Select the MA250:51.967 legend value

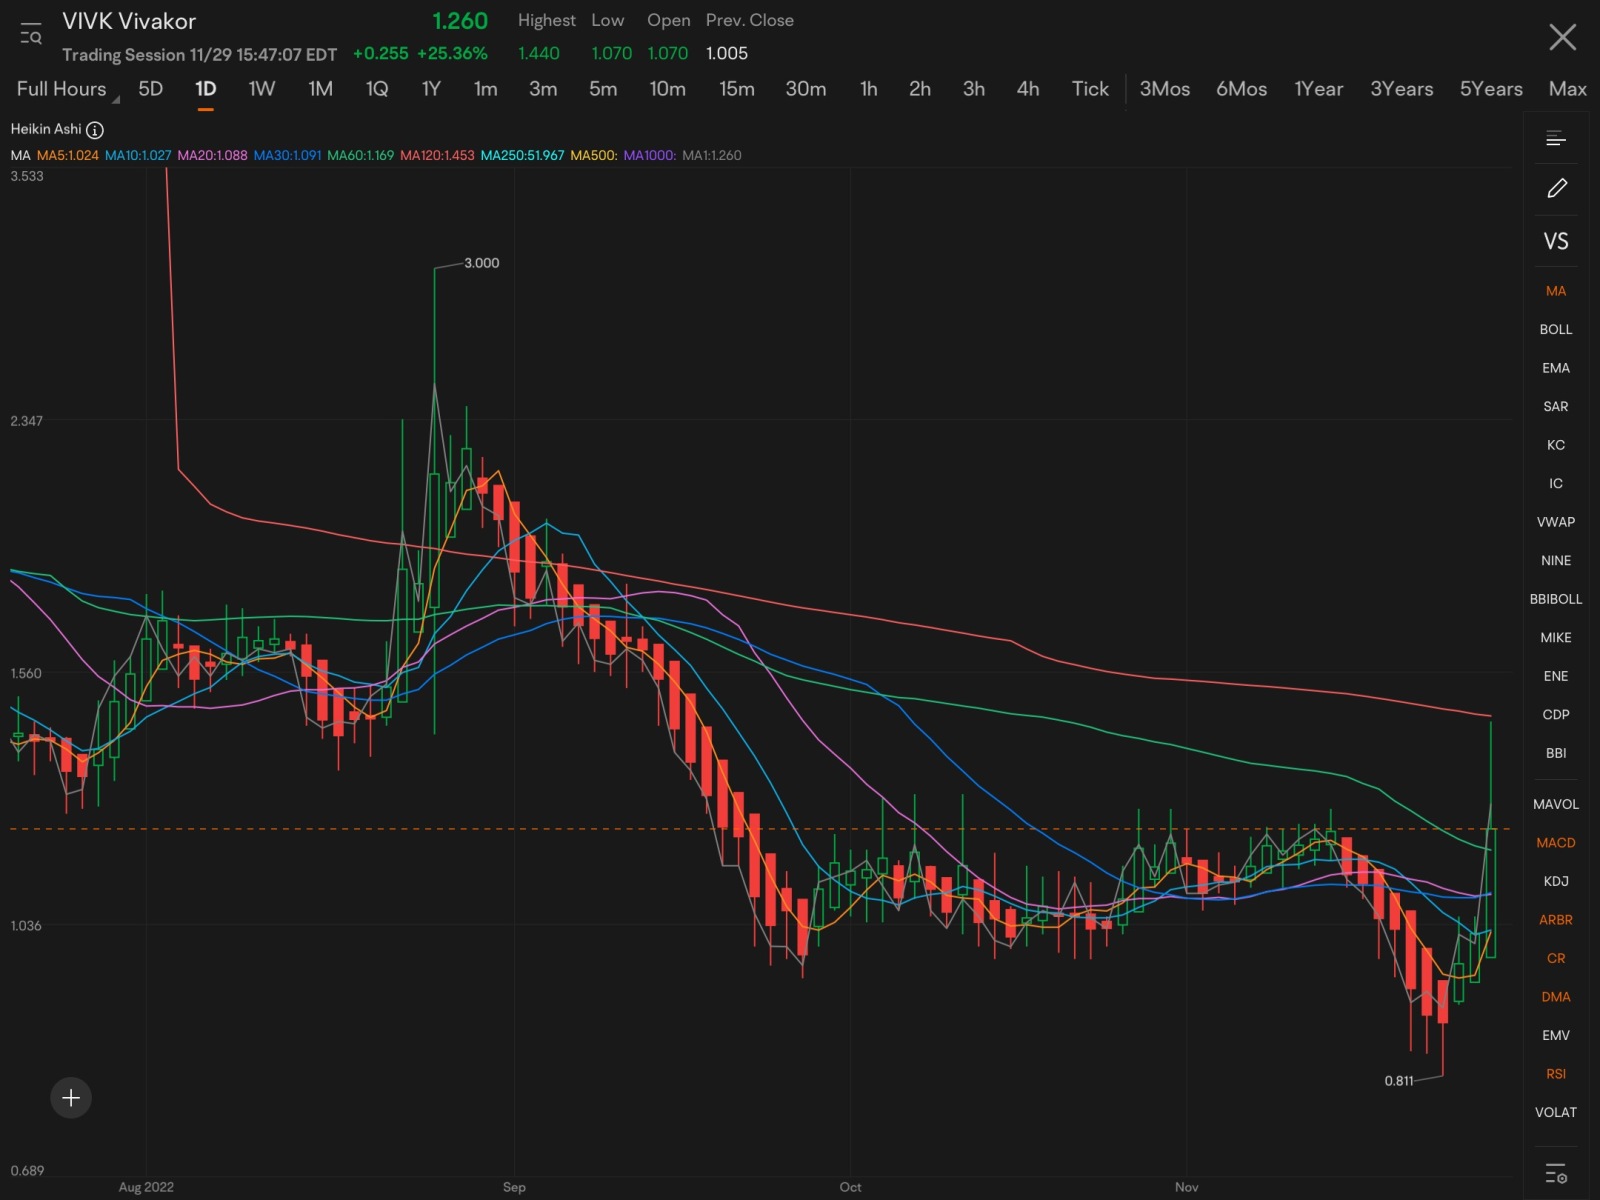522,155
